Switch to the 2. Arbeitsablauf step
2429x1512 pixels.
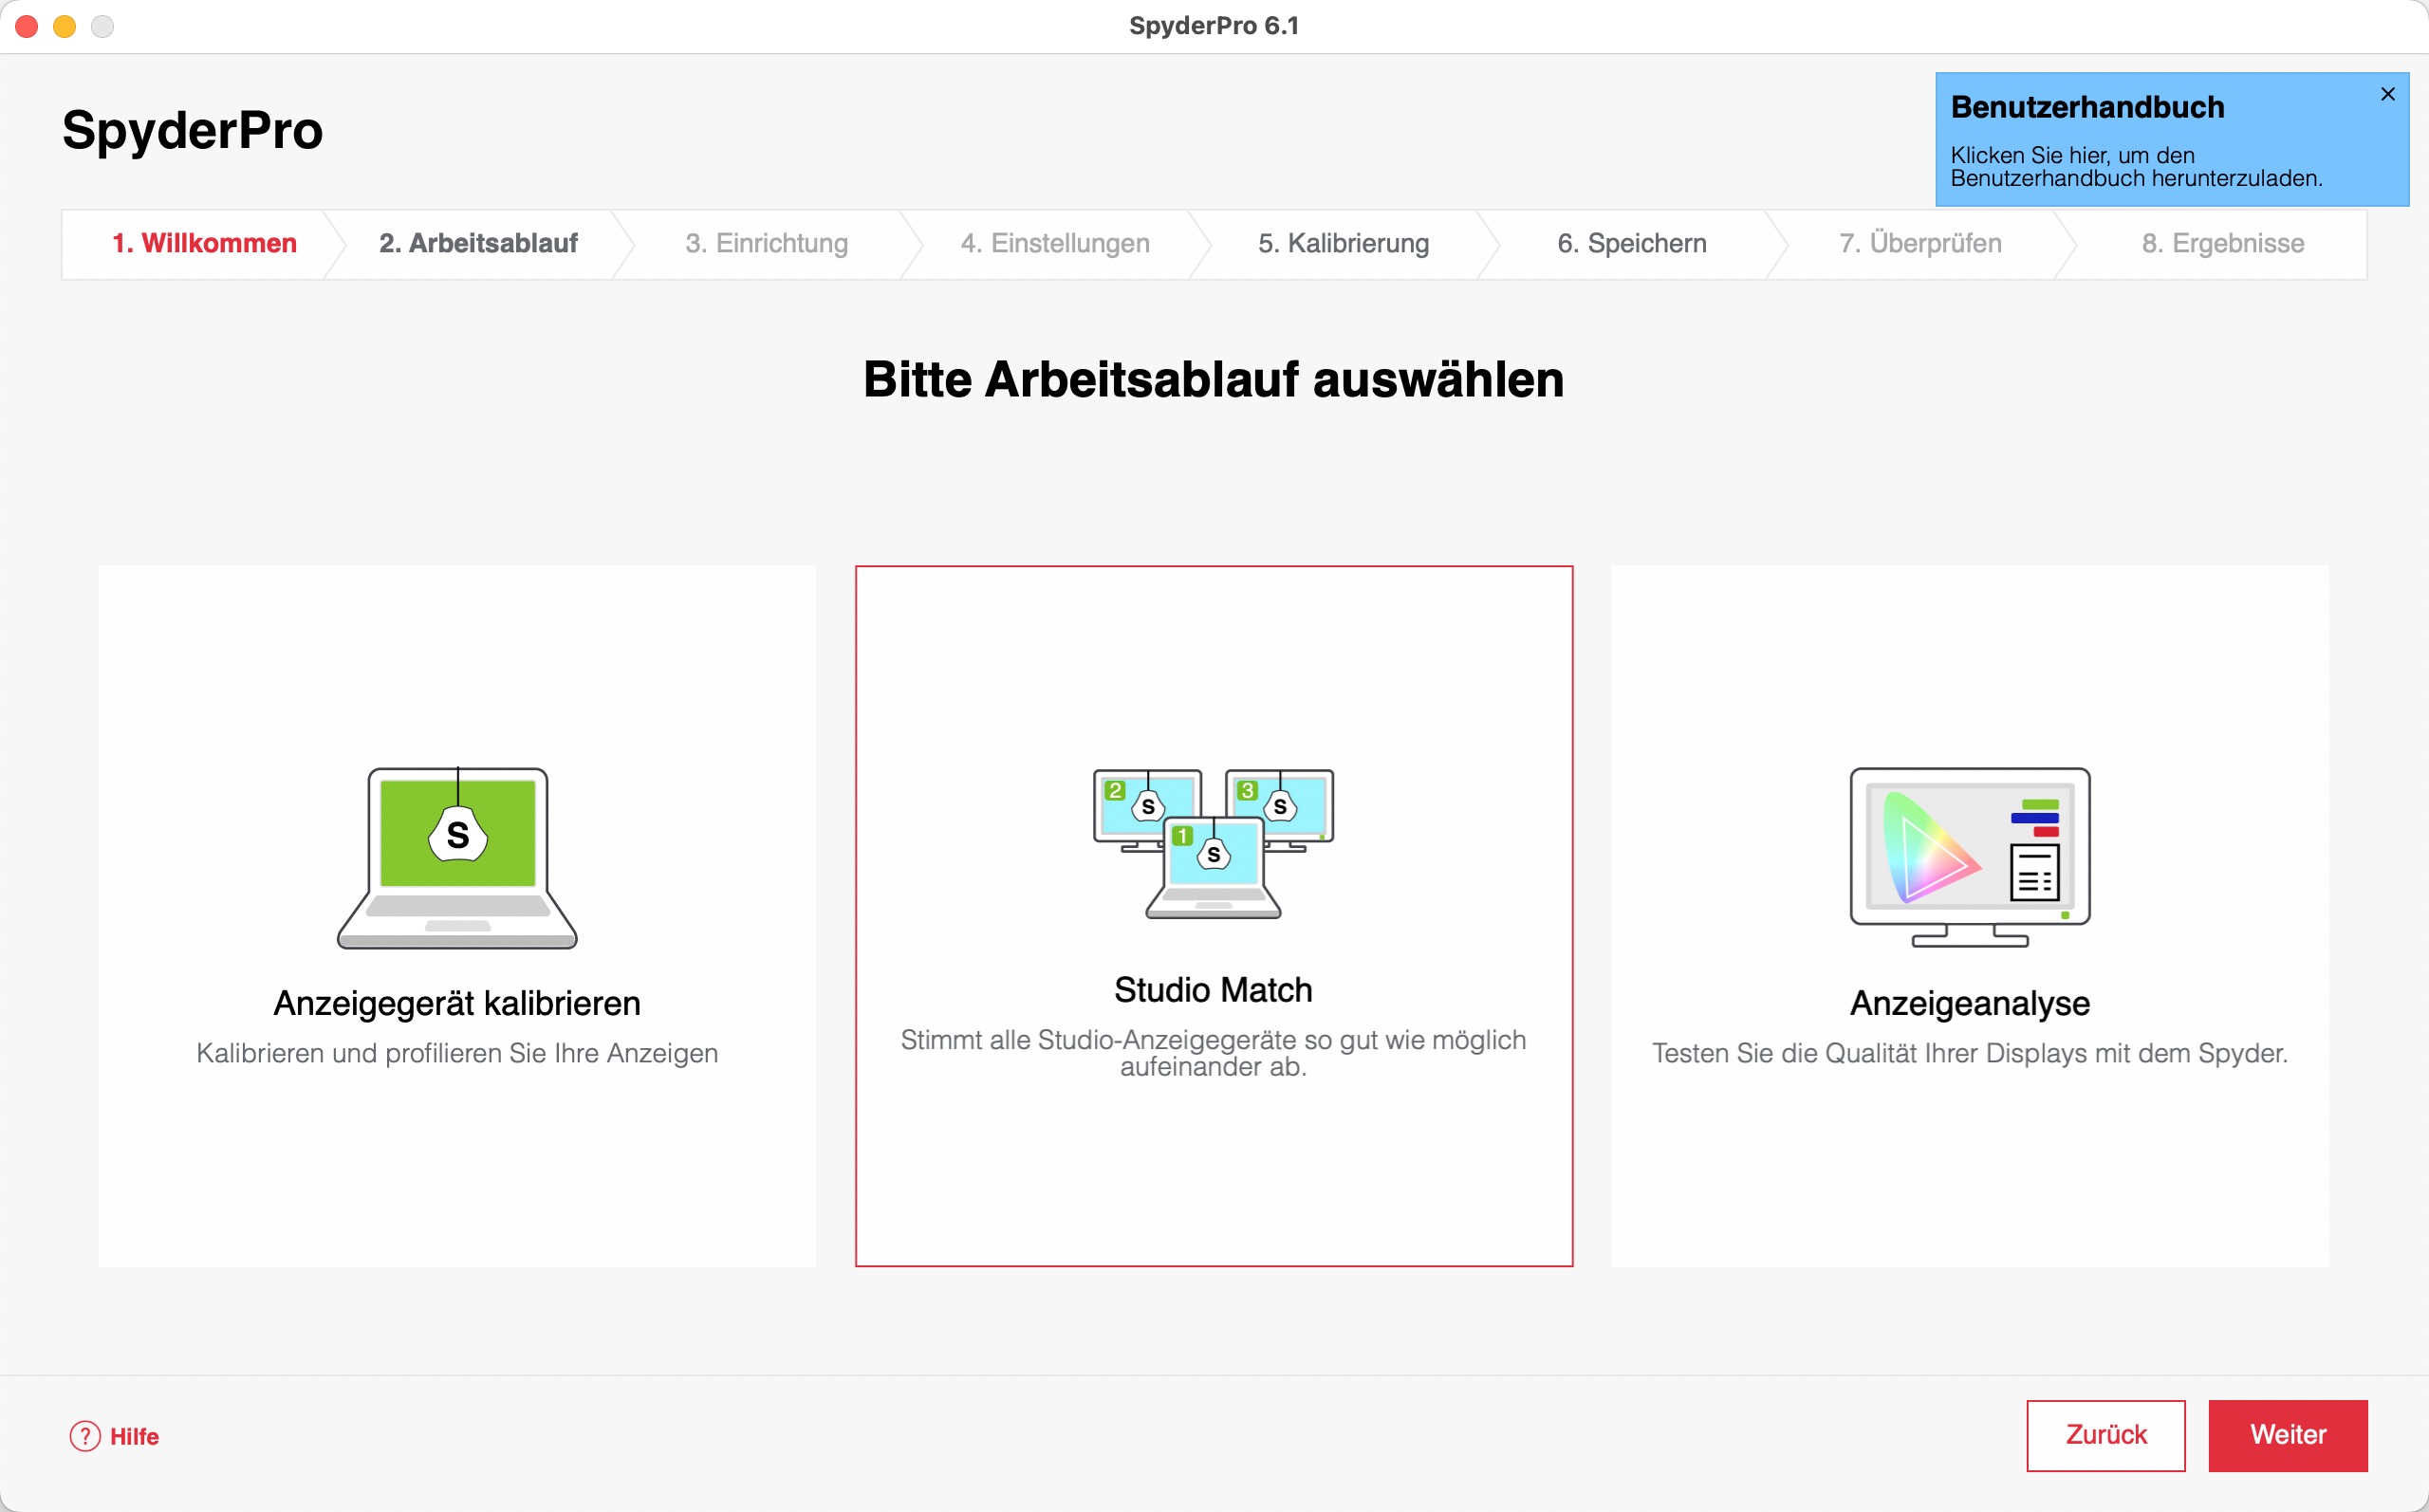478,243
